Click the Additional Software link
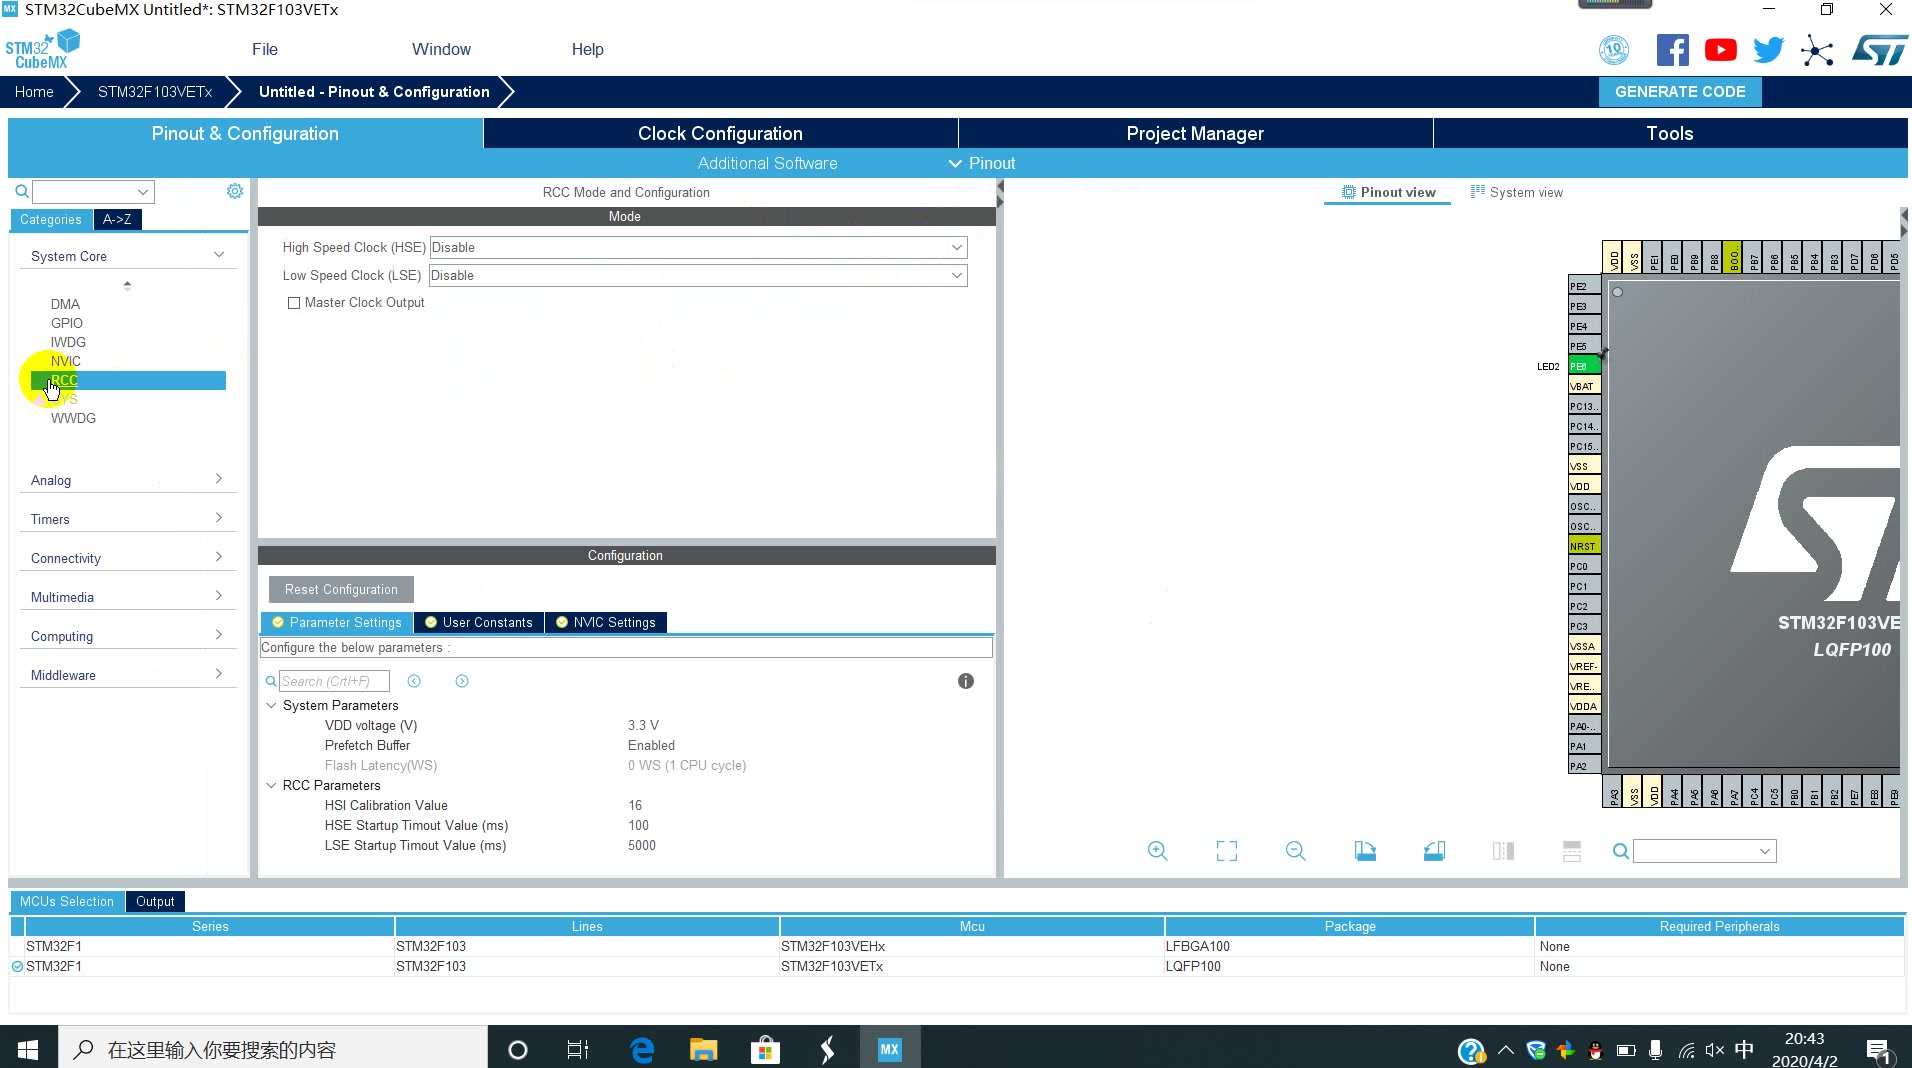The image size is (1912, 1068). point(767,163)
